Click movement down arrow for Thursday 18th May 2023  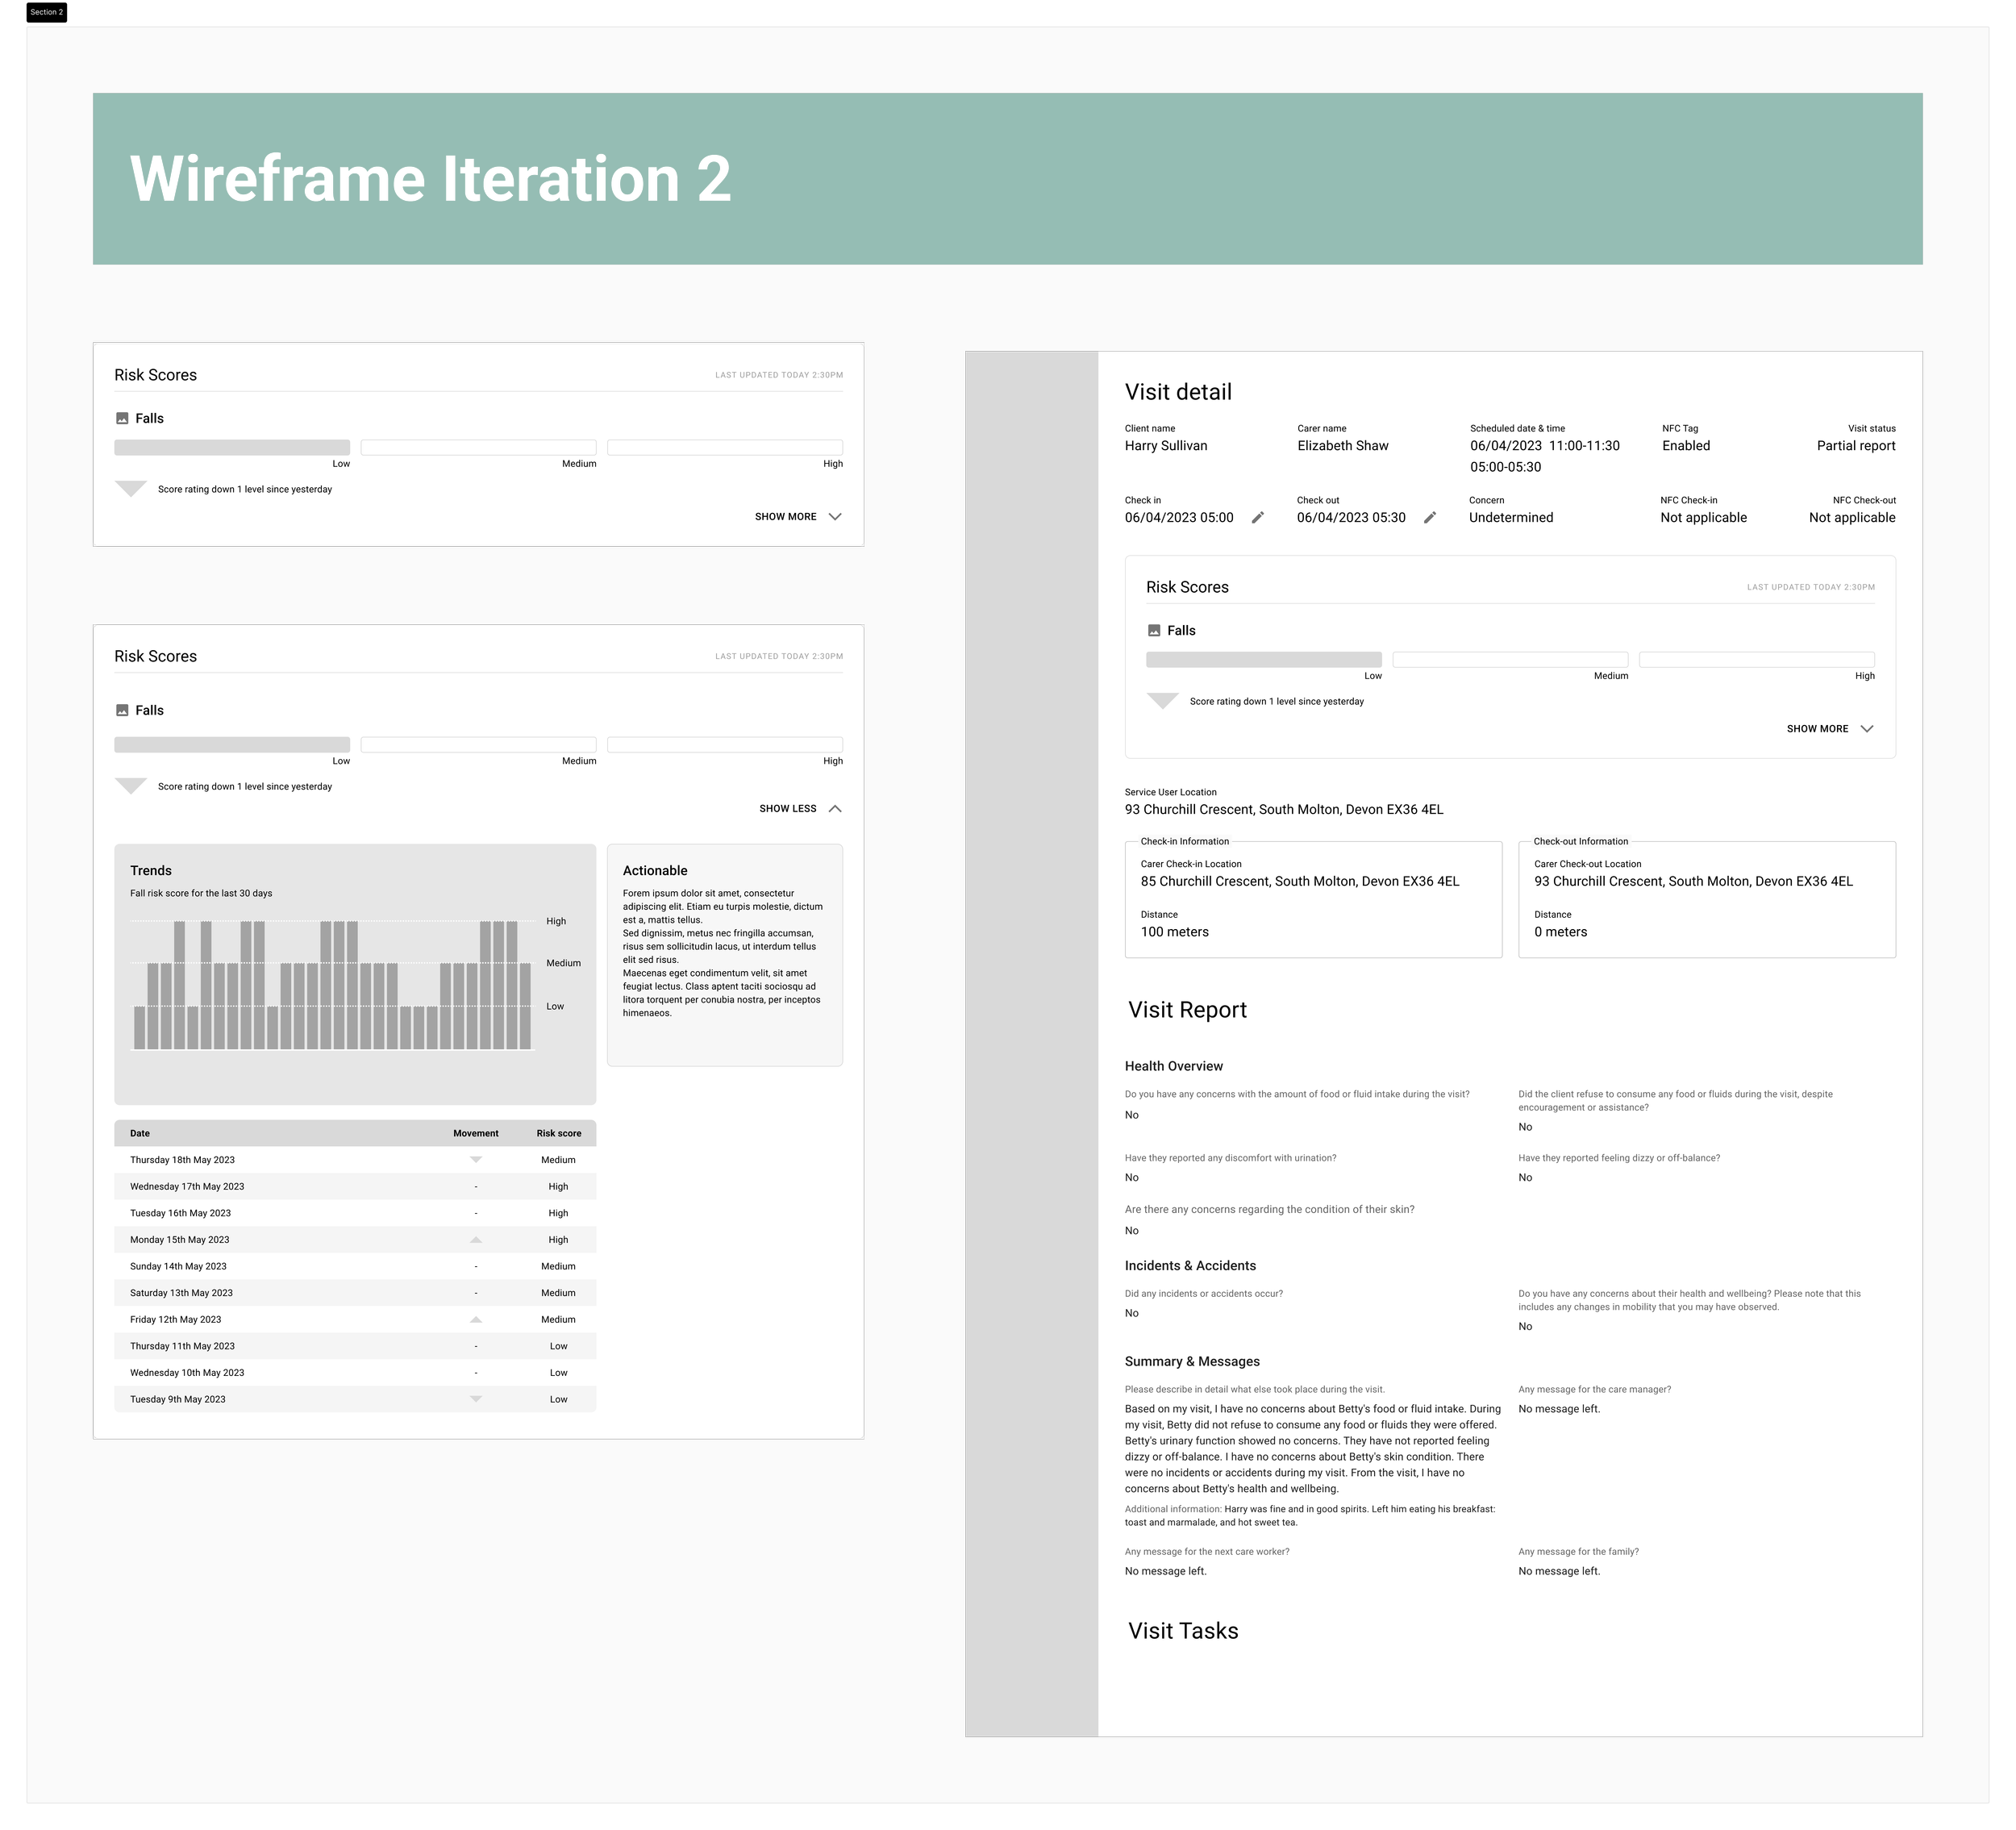click(476, 1160)
